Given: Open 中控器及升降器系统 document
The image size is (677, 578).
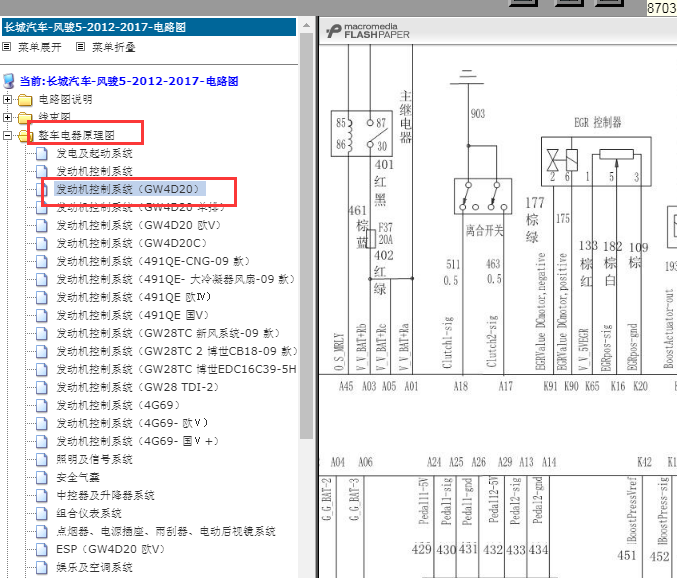Looking at the screenshot, I should (x=105, y=495).
